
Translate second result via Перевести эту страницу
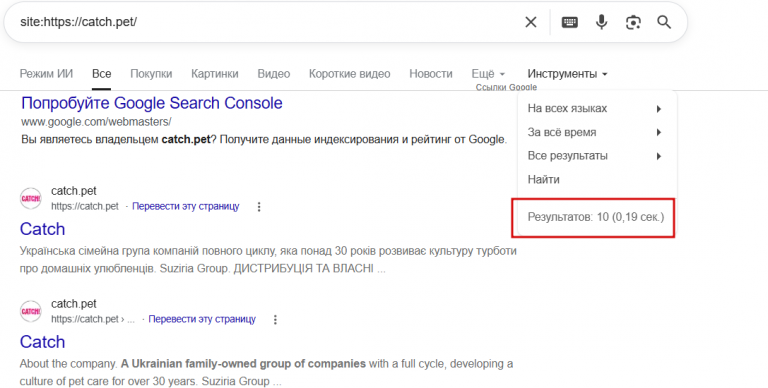[202, 319]
